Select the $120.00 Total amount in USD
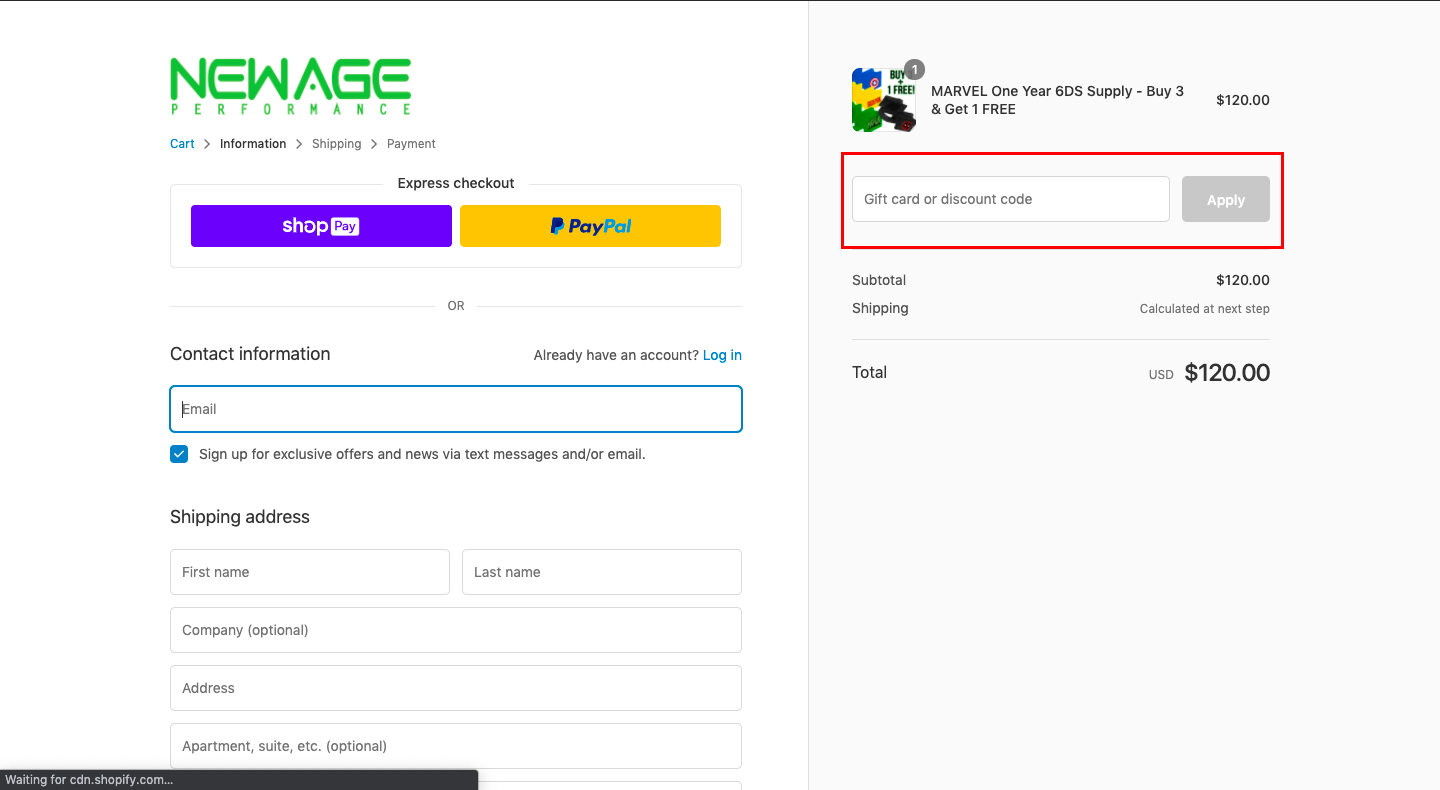Viewport: 1440px width, 790px height. (1227, 373)
